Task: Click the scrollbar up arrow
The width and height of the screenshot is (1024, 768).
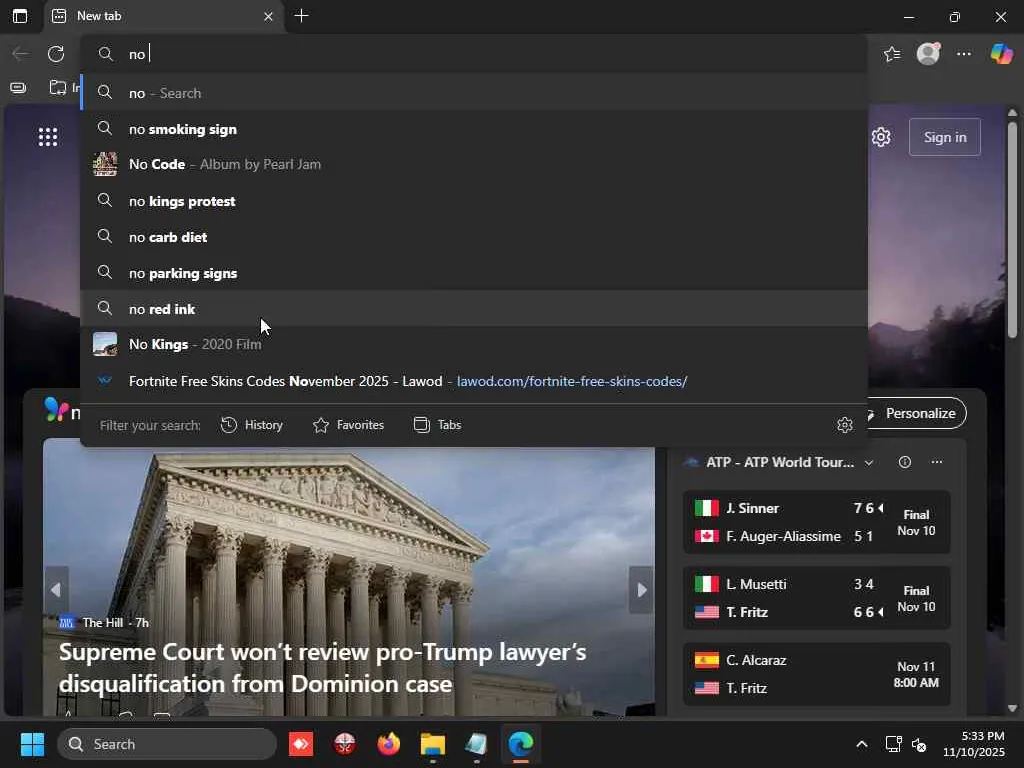Action: pos(1012,113)
